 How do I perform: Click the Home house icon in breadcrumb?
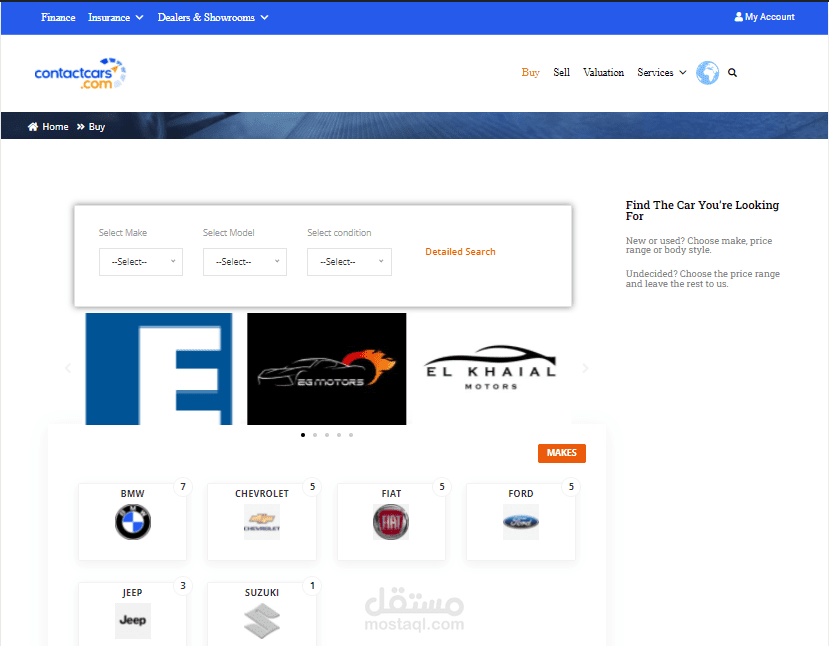pos(34,126)
